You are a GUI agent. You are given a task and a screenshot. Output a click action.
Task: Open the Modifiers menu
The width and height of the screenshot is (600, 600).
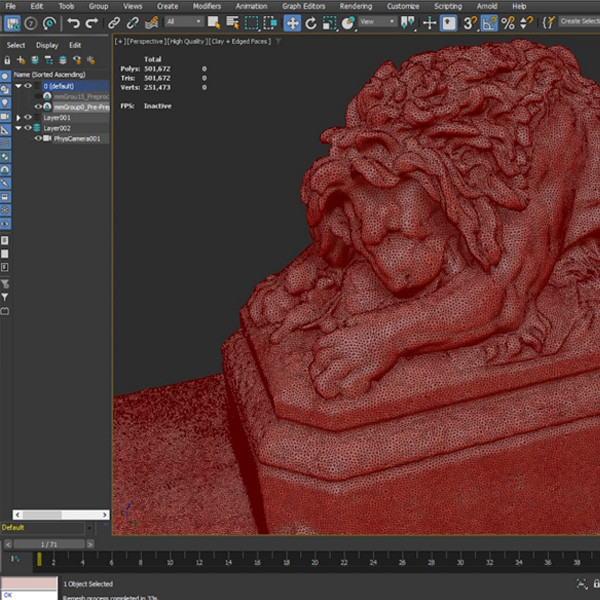(x=207, y=6)
